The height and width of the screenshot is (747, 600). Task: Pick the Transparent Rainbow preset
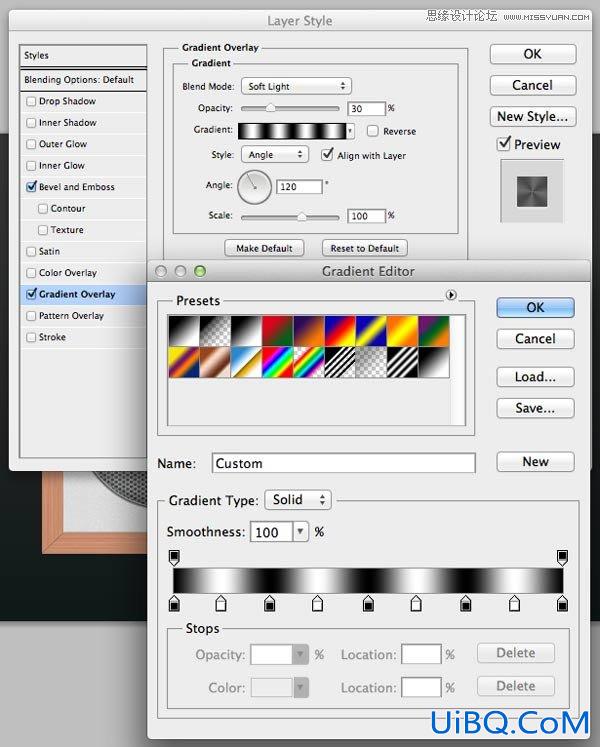309,362
